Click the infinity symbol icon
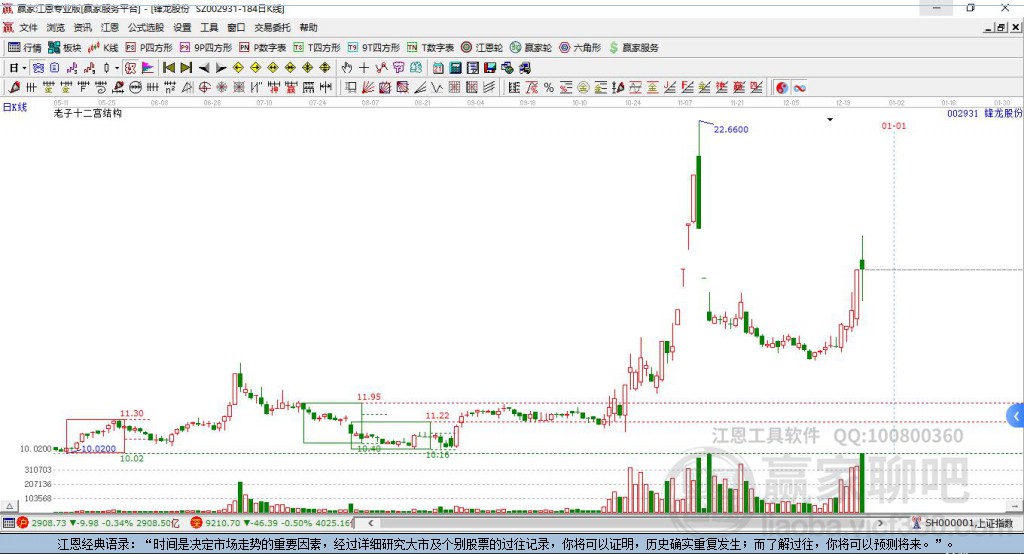Image resolution: width=1024 pixels, height=554 pixels. click(x=800, y=88)
